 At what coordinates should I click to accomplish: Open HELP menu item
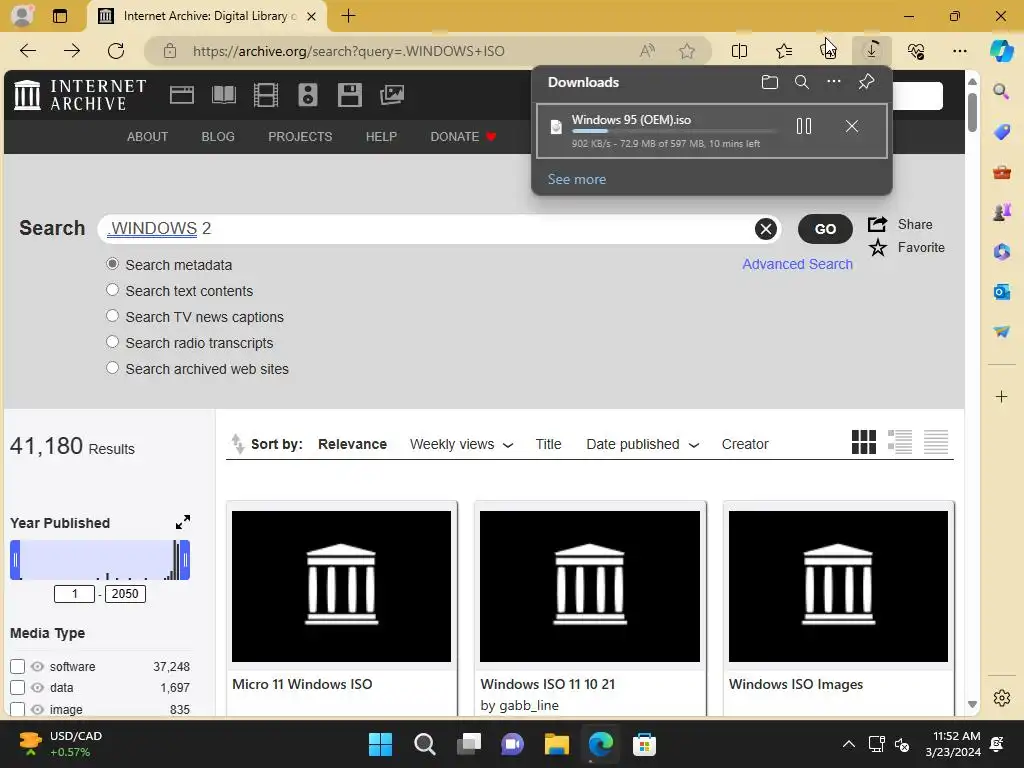pos(381,137)
